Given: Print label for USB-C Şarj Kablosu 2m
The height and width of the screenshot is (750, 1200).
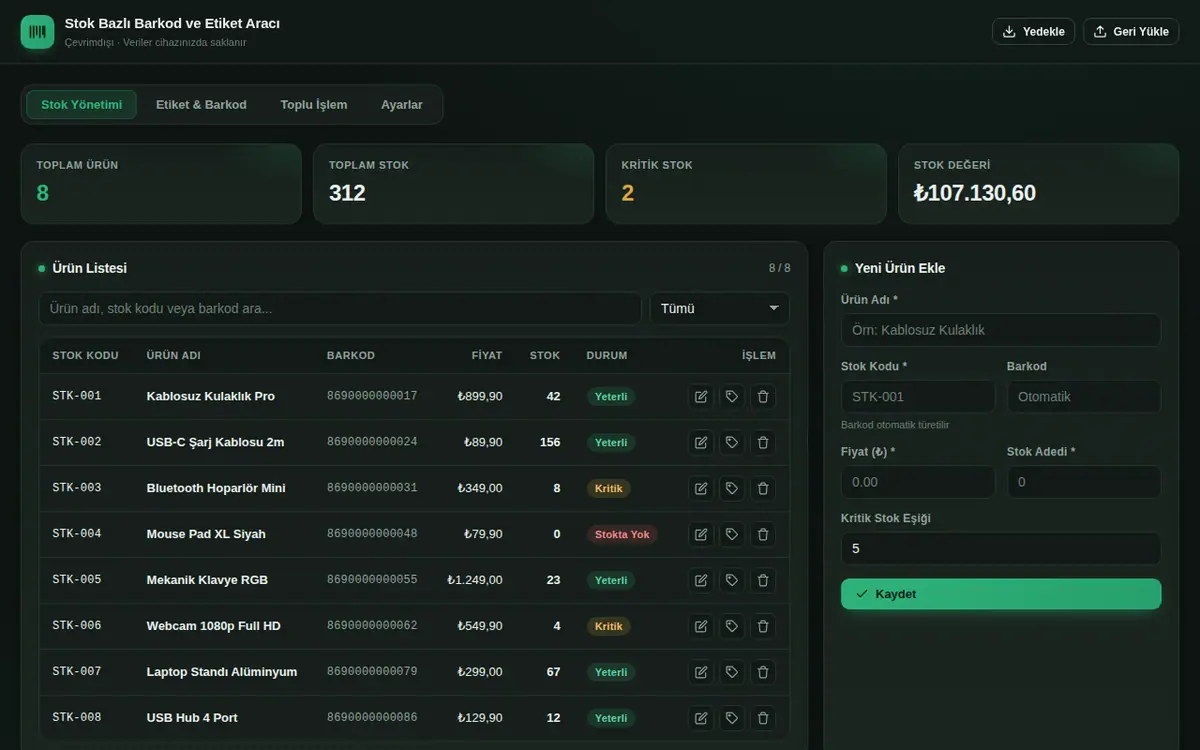Looking at the screenshot, I should pyautogui.click(x=732, y=442).
